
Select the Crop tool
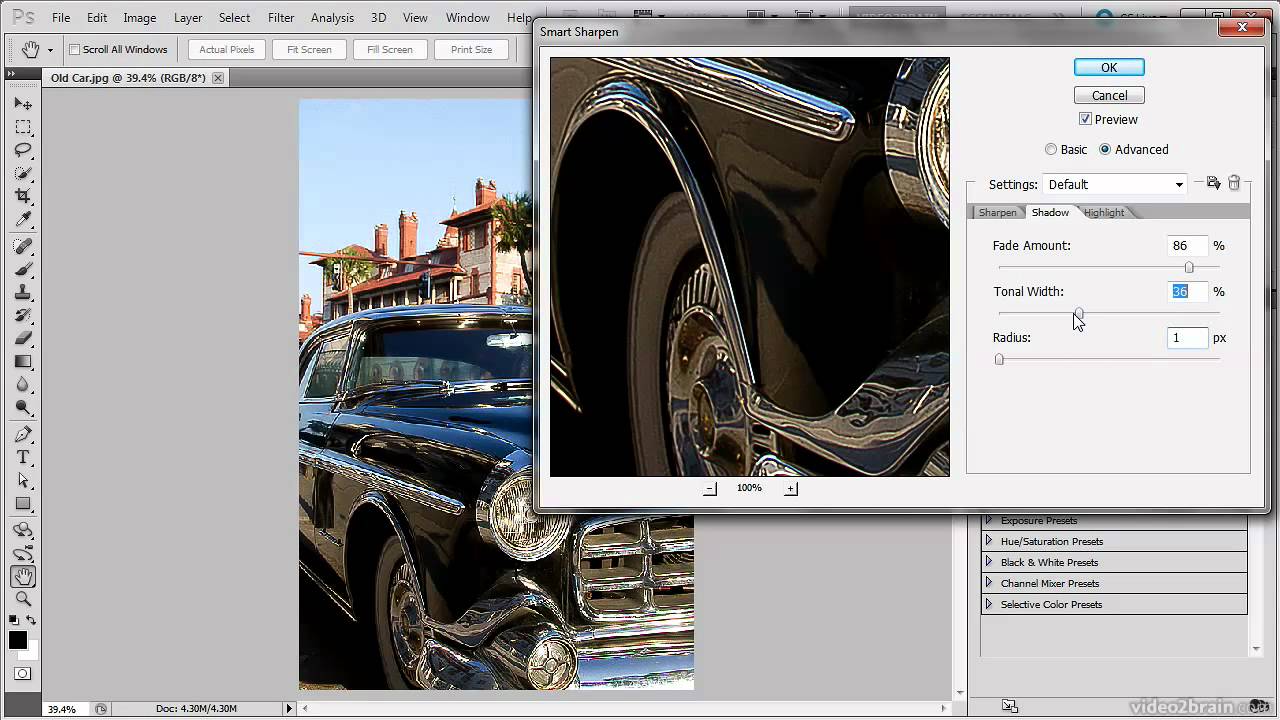tap(23, 196)
